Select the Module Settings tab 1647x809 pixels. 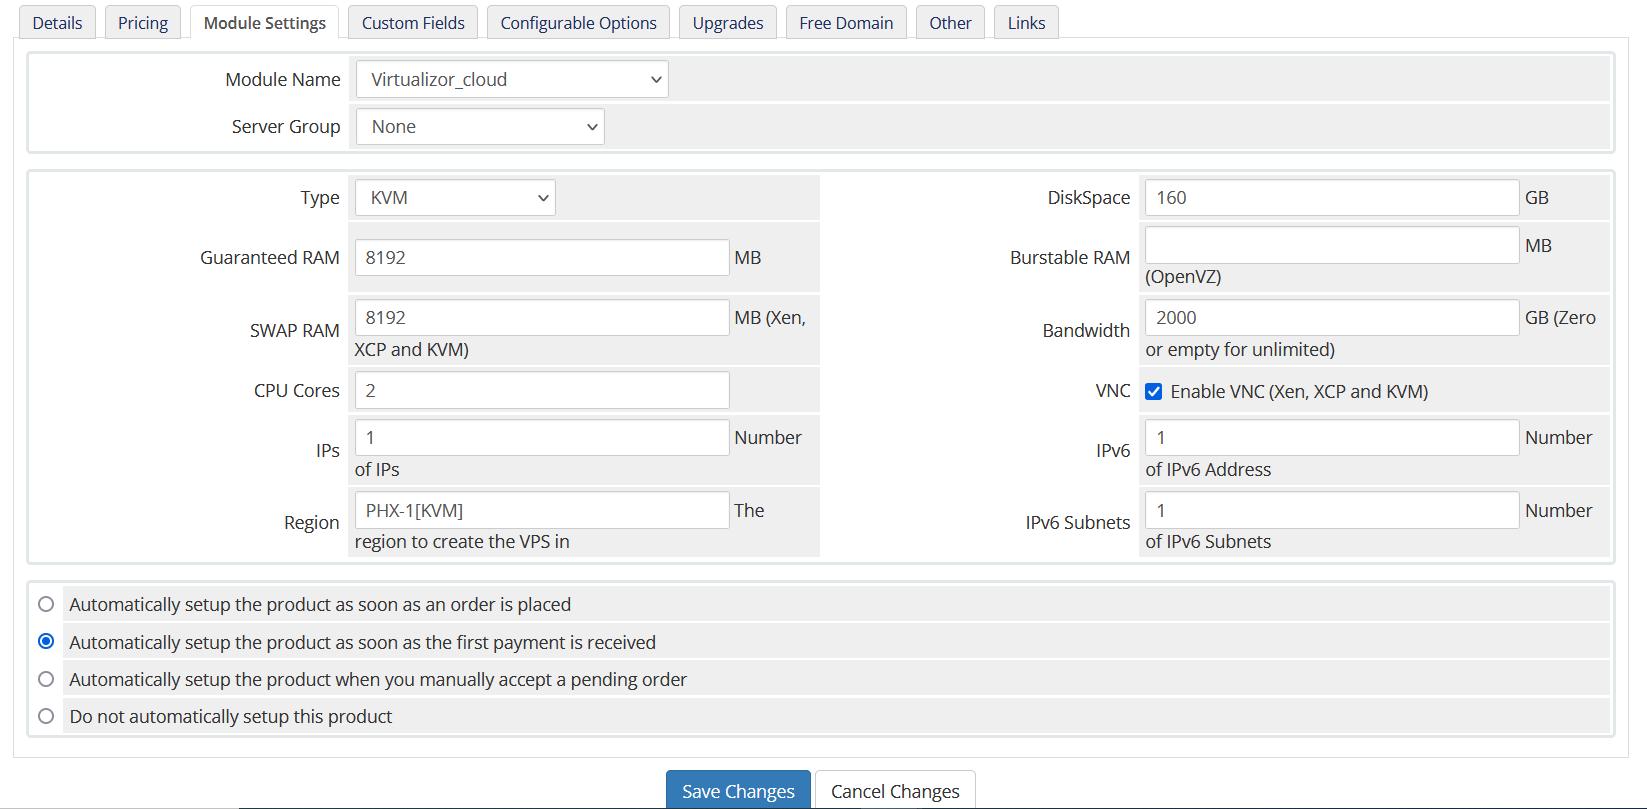264,22
